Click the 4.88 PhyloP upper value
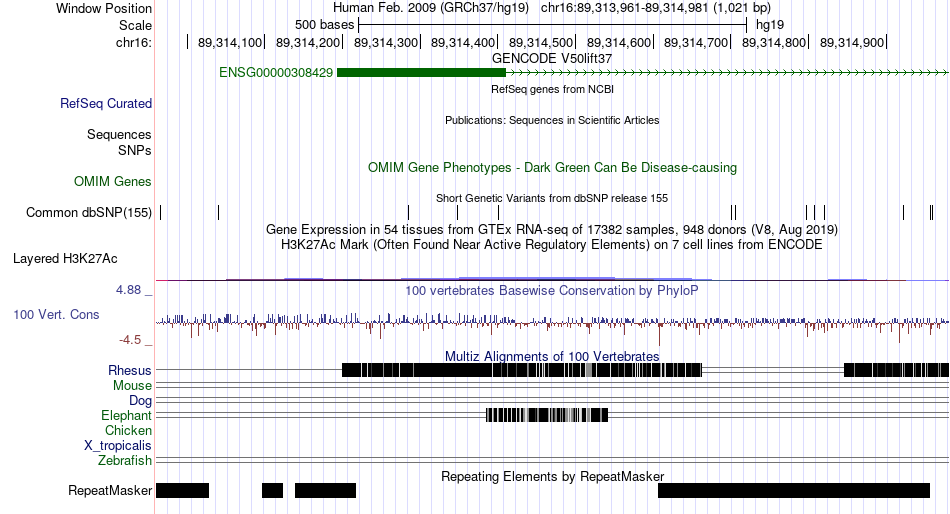 128,290
